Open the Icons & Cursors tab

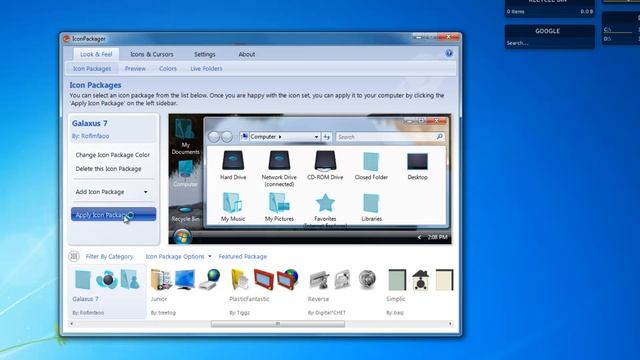pyautogui.click(x=152, y=54)
